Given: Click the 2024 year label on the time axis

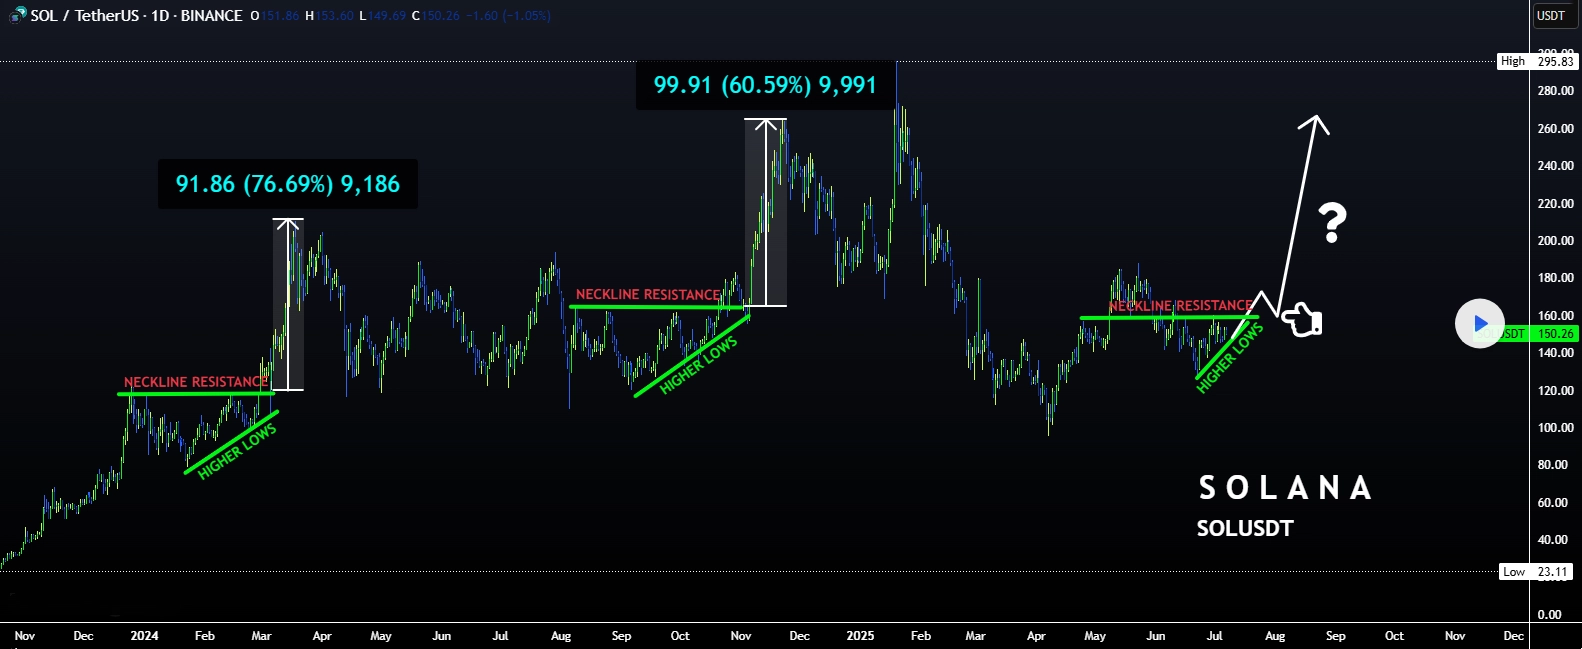Looking at the screenshot, I should [x=144, y=635].
